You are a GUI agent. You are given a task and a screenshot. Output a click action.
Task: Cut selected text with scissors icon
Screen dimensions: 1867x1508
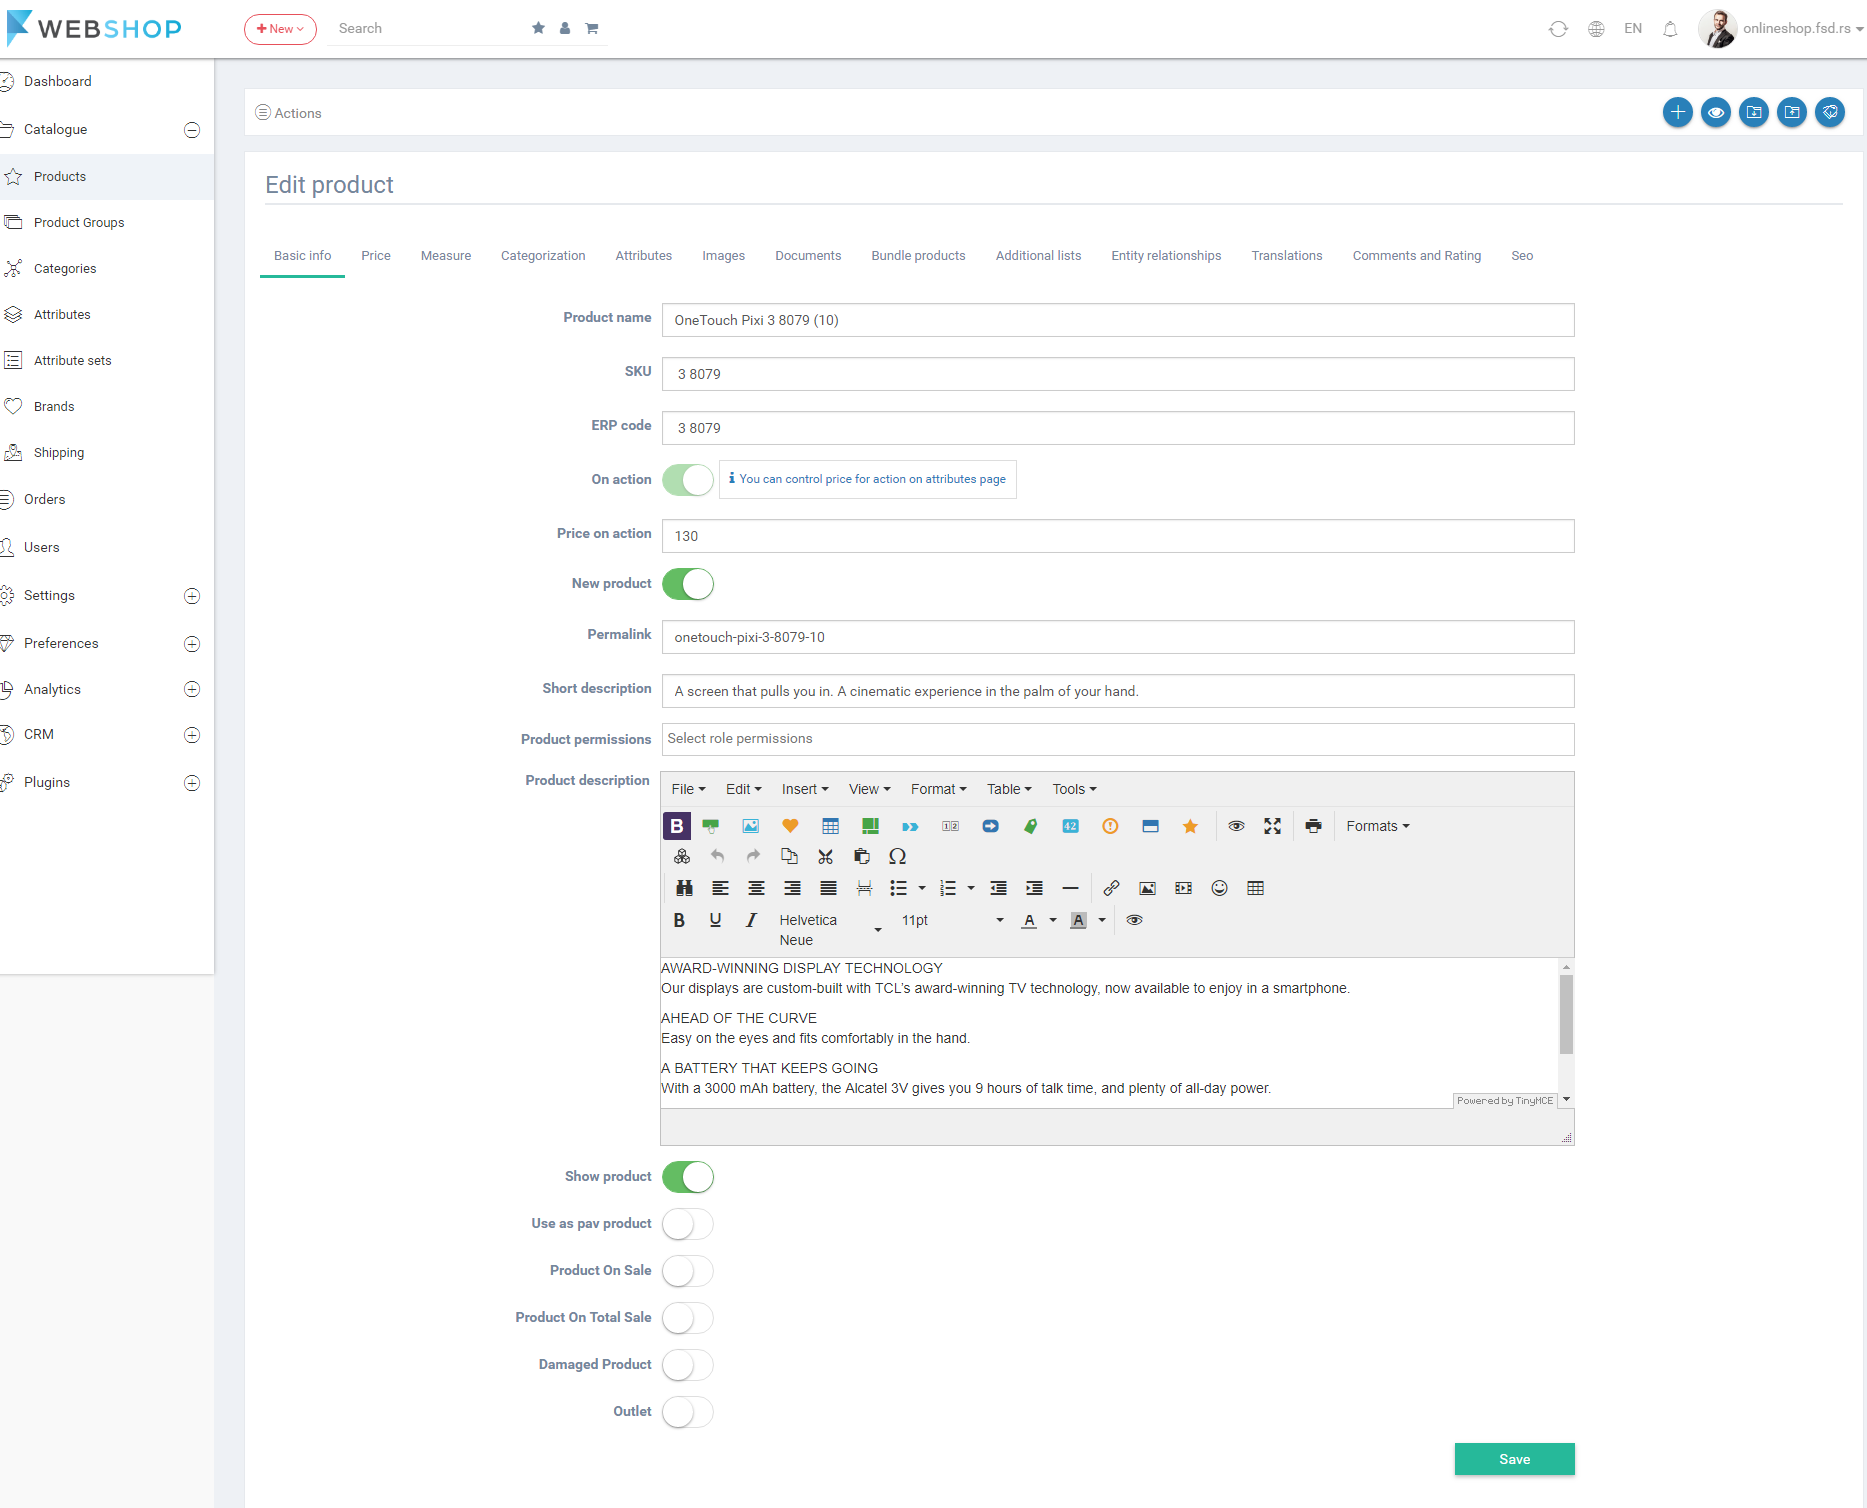point(825,856)
